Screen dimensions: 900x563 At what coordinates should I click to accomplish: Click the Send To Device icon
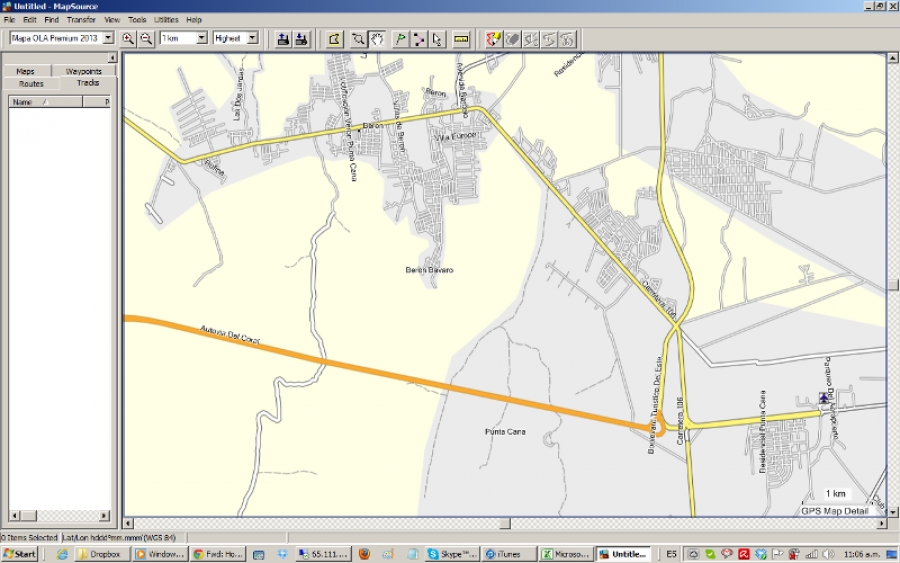283,39
